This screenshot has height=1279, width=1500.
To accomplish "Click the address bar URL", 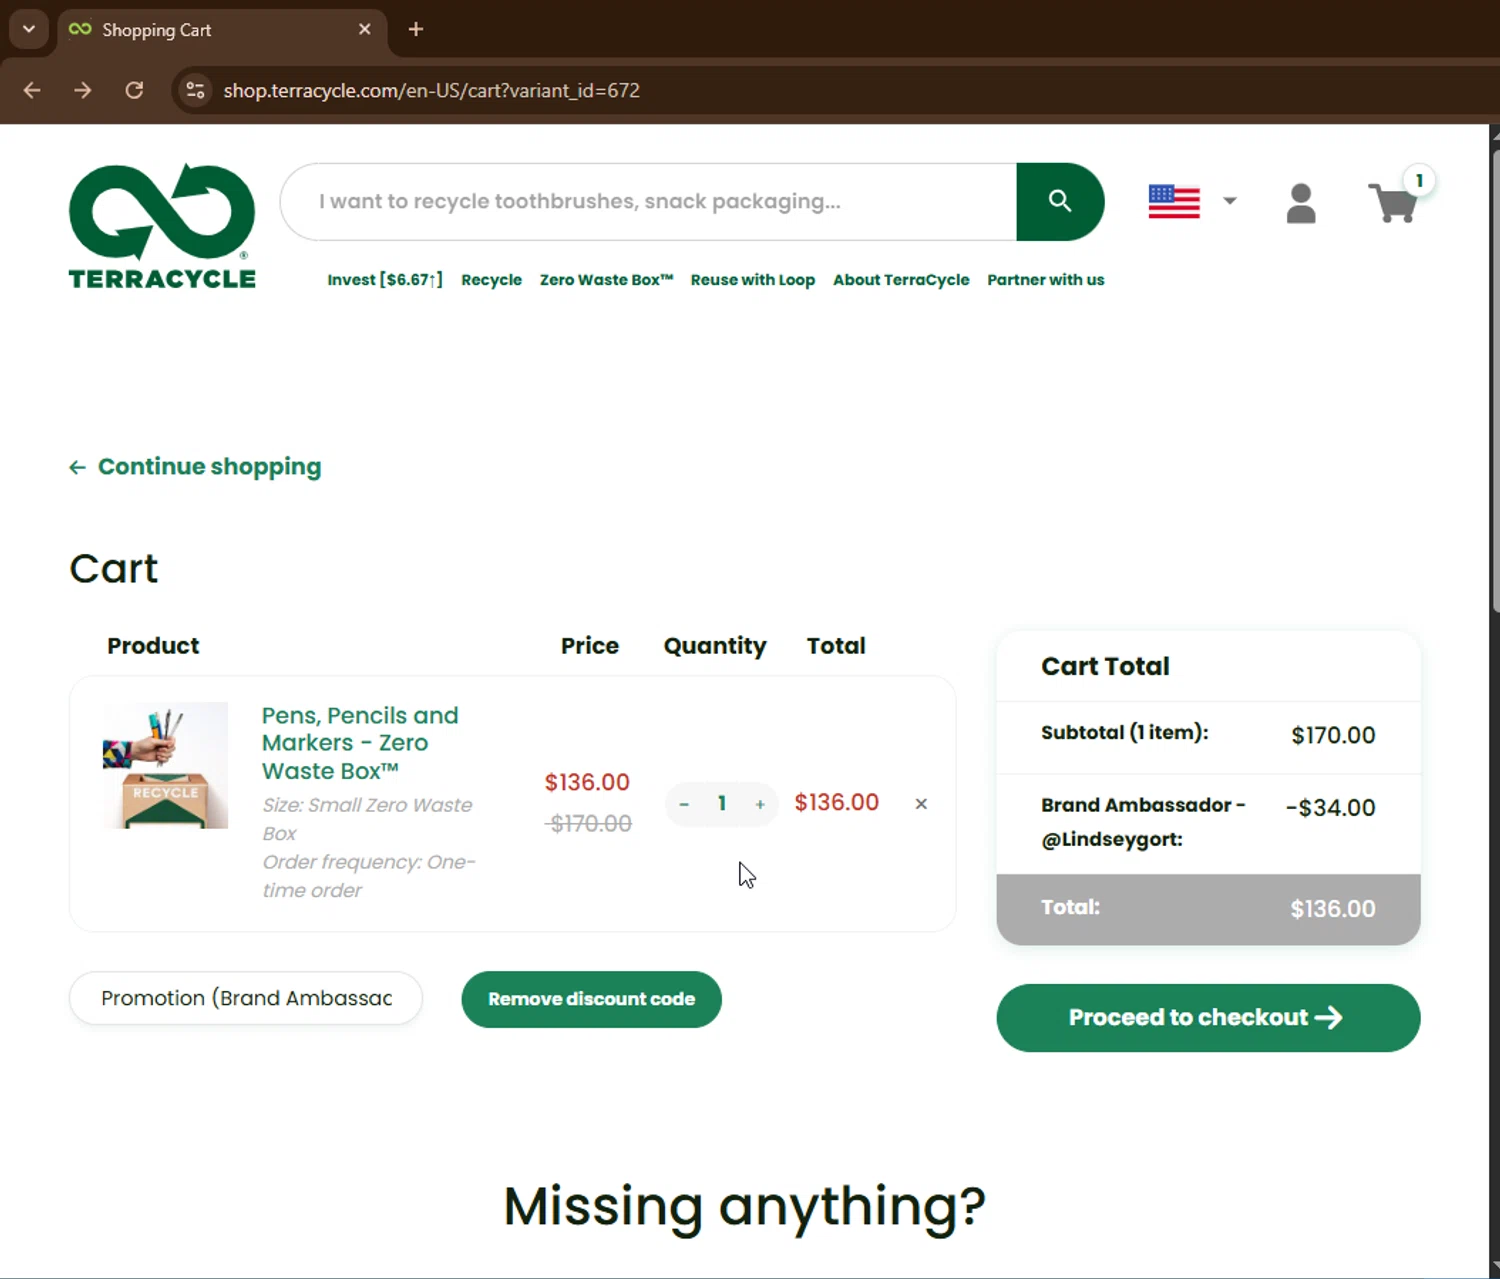I will 431,90.
